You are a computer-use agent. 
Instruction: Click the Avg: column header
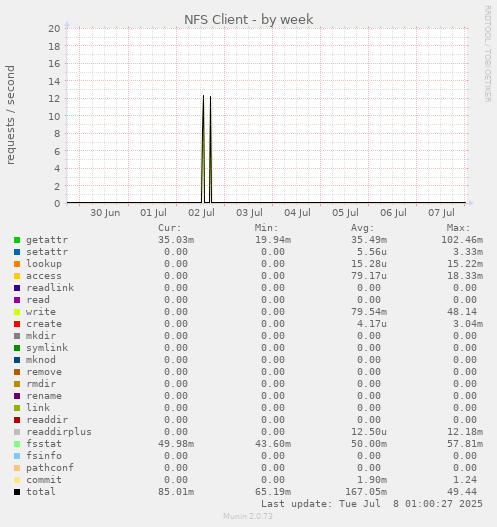[363, 228]
